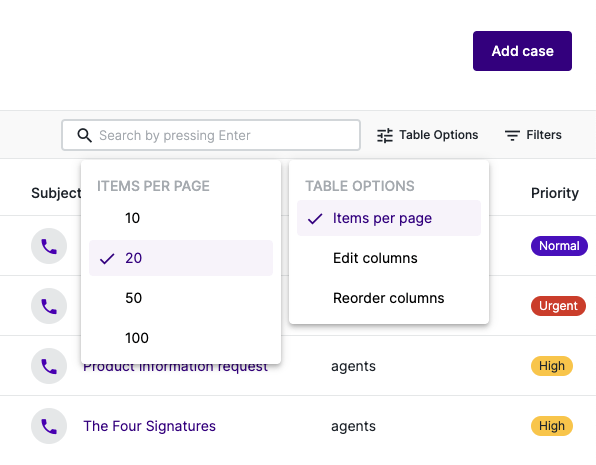Click phone icon beside The Four Signatures
The image size is (596, 465).
49,426
